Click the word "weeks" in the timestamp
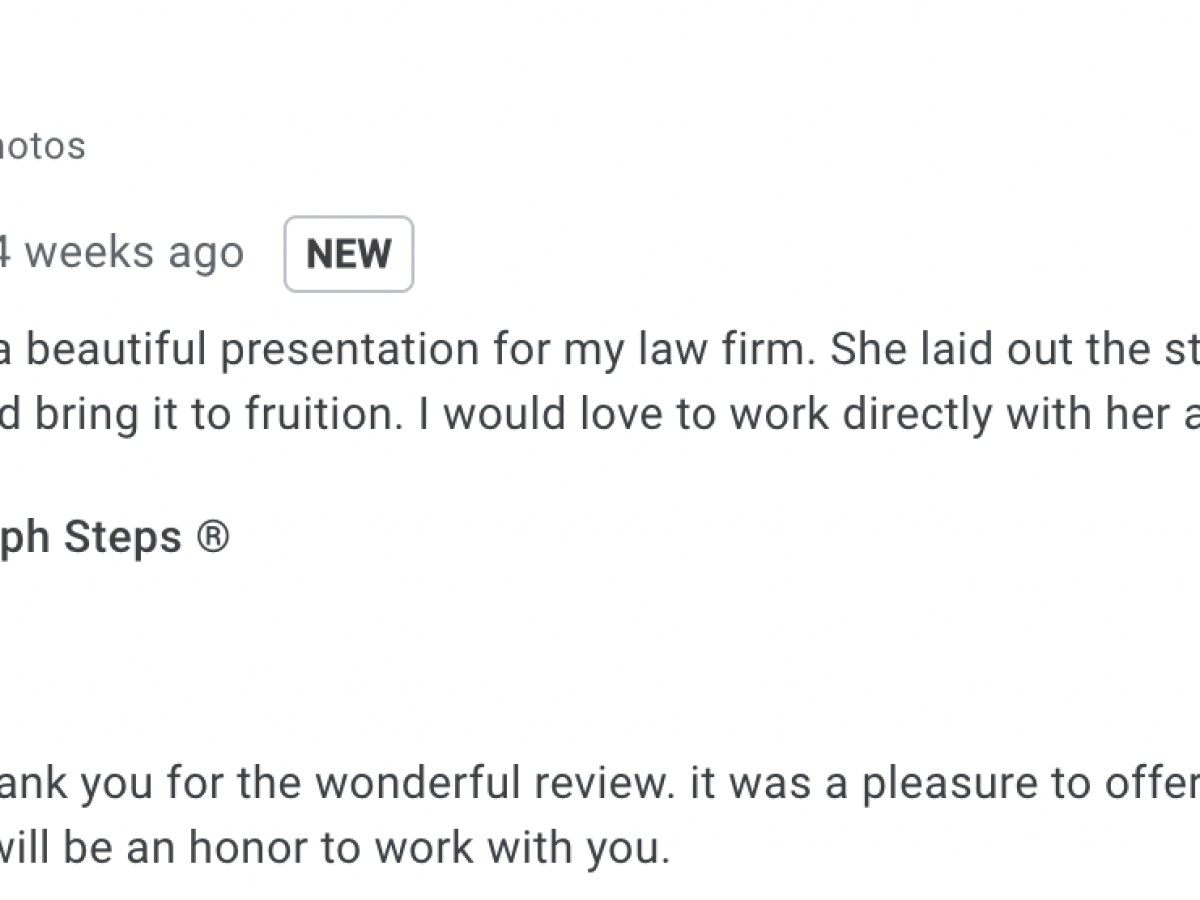This screenshot has width=1200, height=900. [89, 253]
